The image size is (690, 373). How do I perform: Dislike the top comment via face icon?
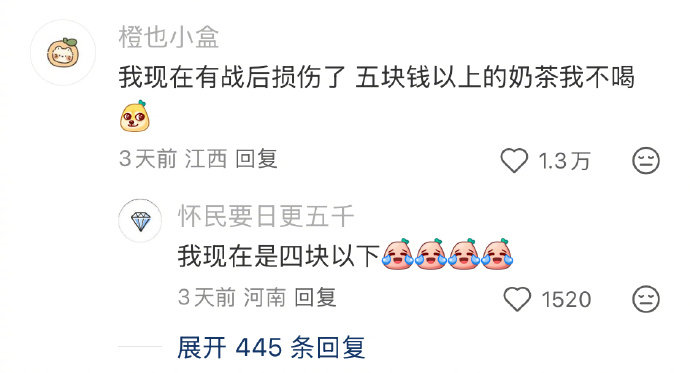pos(646,160)
